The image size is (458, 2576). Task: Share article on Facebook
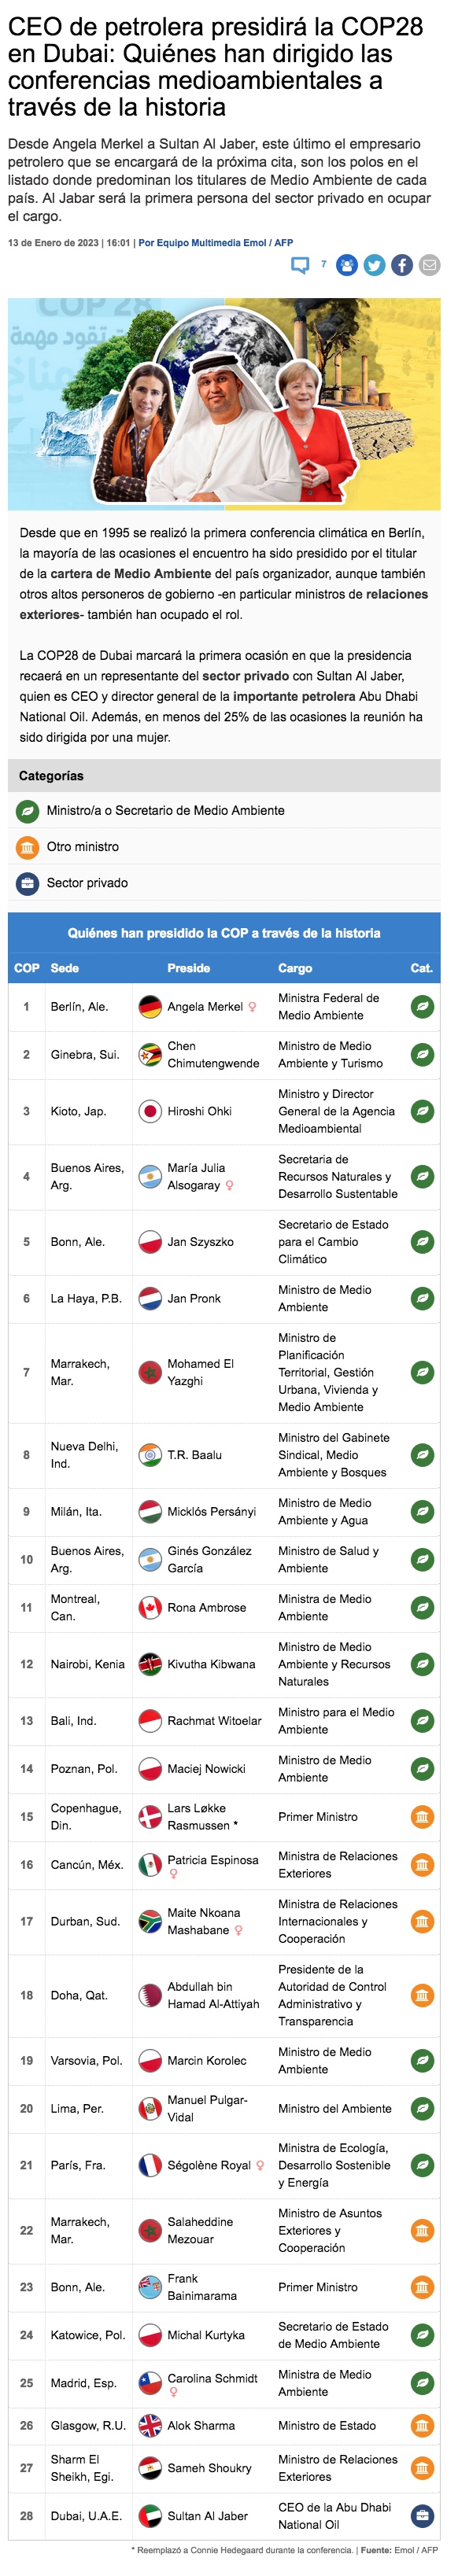[401, 265]
